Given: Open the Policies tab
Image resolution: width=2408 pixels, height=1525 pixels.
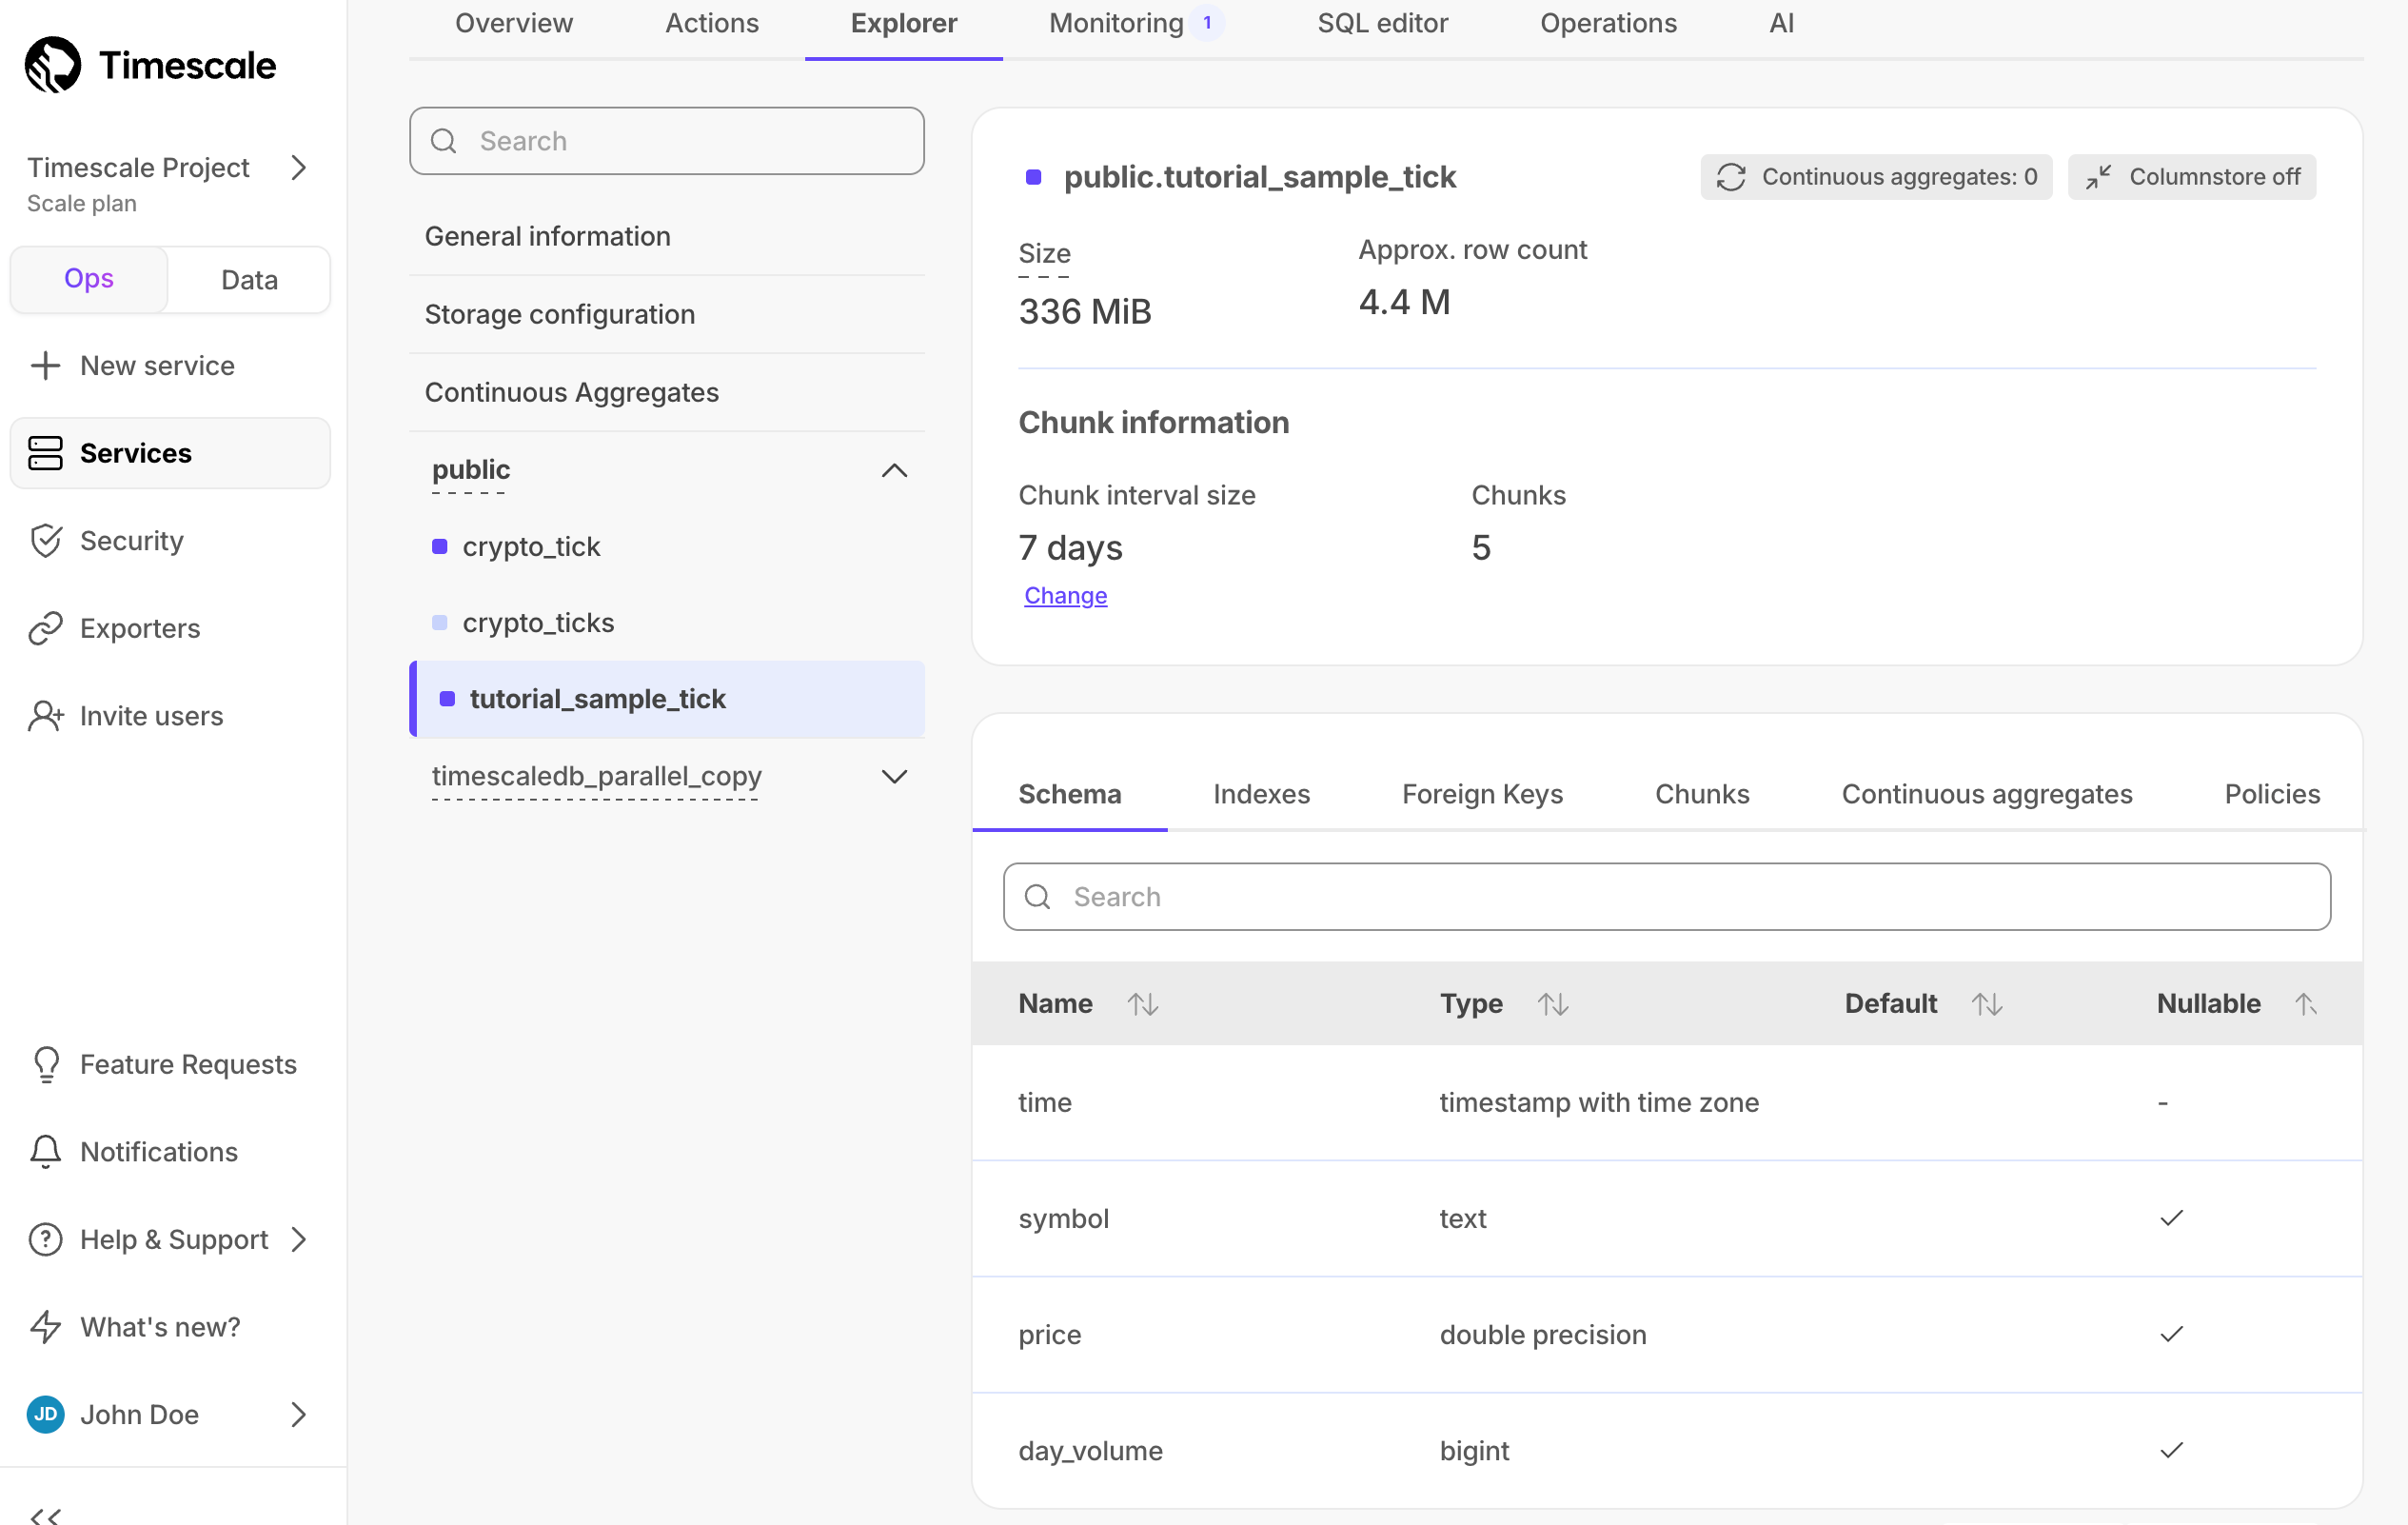Looking at the screenshot, I should pyautogui.click(x=2272, y=794).
